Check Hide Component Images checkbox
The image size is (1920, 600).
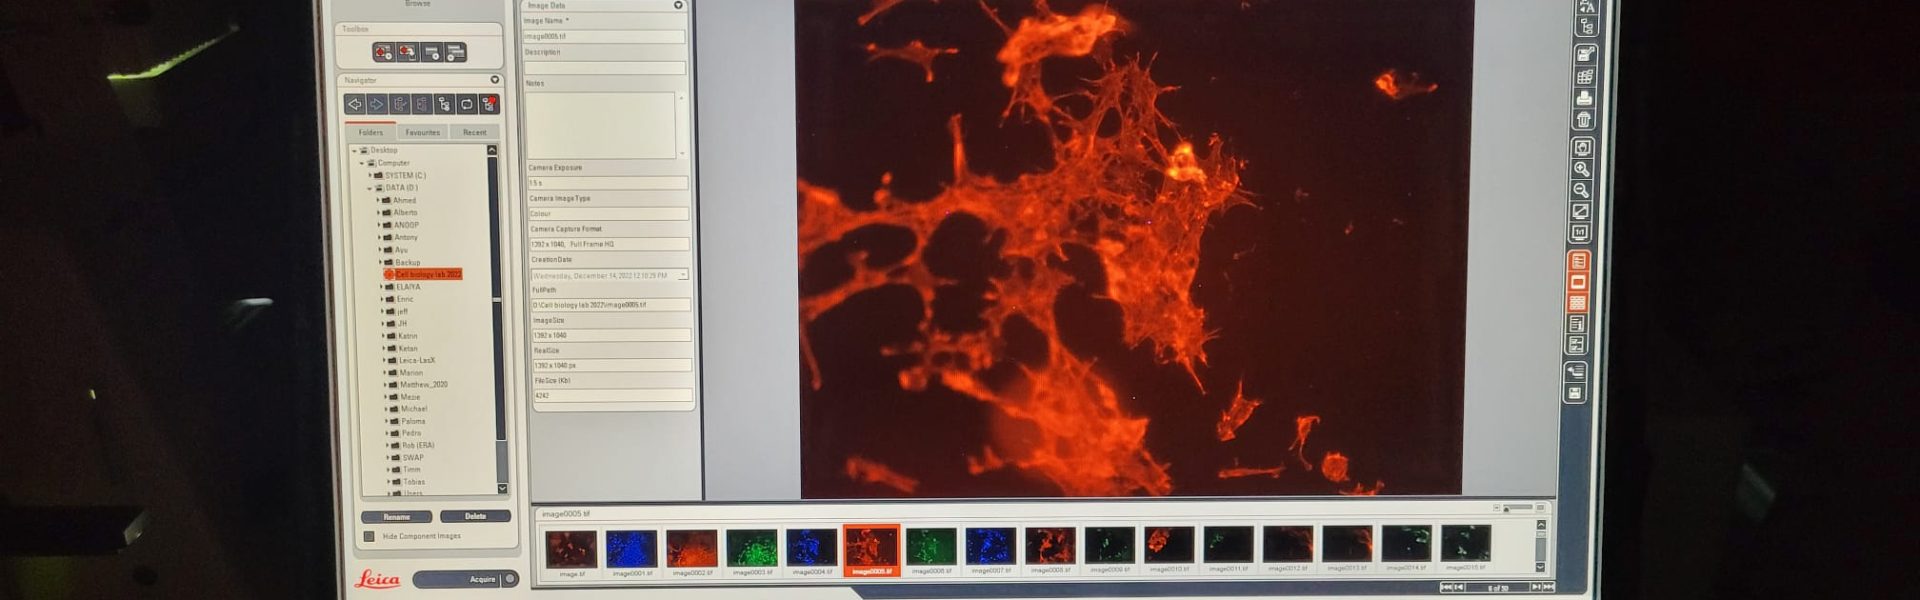(369, 537)
